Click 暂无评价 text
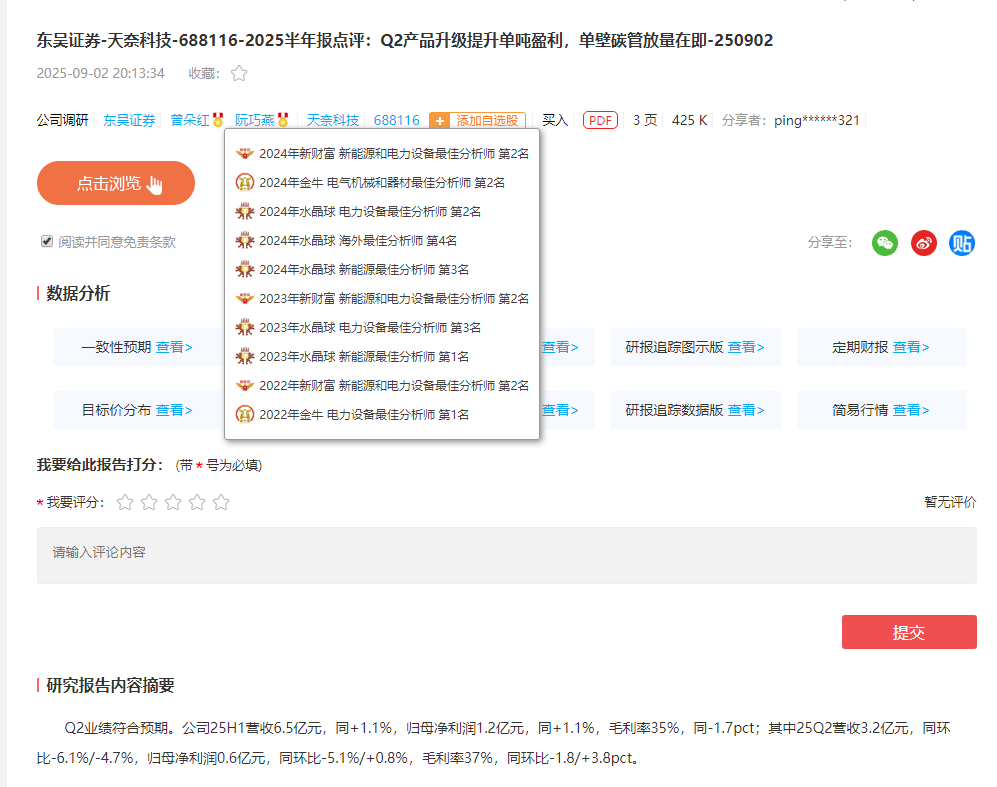997x787 pixels. (950, 502)
